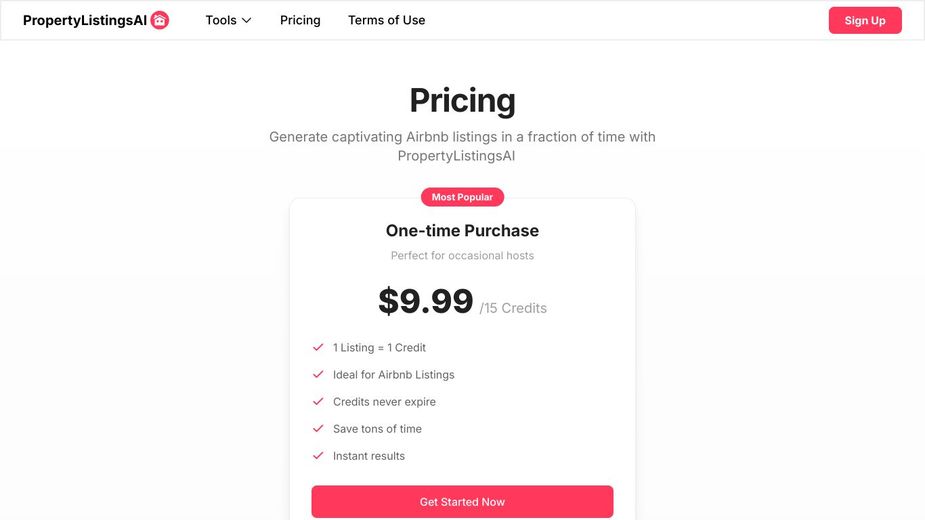The height and width of the screenshot is (520, 925).
Task: Click checkmark beside Instant results
Action: pyautogui.click(x=318, y=456)
